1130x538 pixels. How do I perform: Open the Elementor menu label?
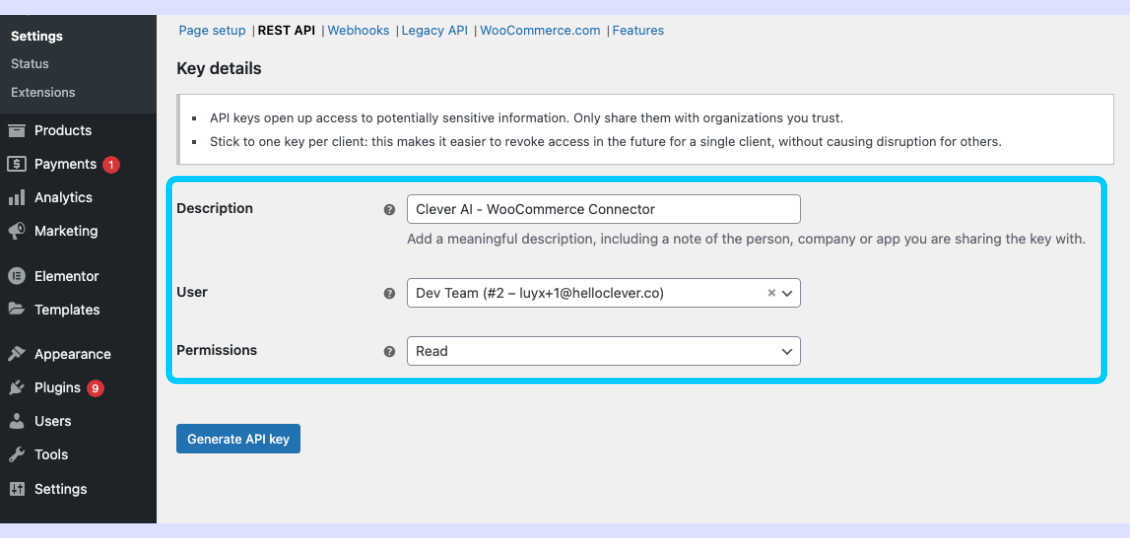tap(66, 276)
